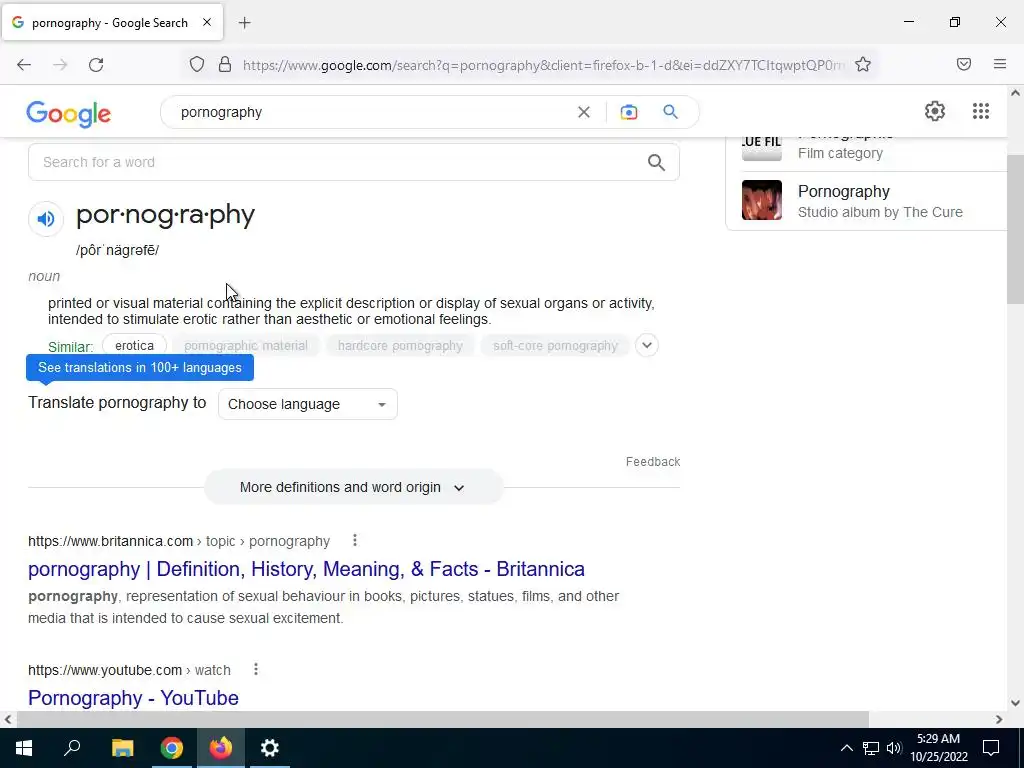Click the scroll-down arrow of the vertical scrollbar

coord(1015,703)
